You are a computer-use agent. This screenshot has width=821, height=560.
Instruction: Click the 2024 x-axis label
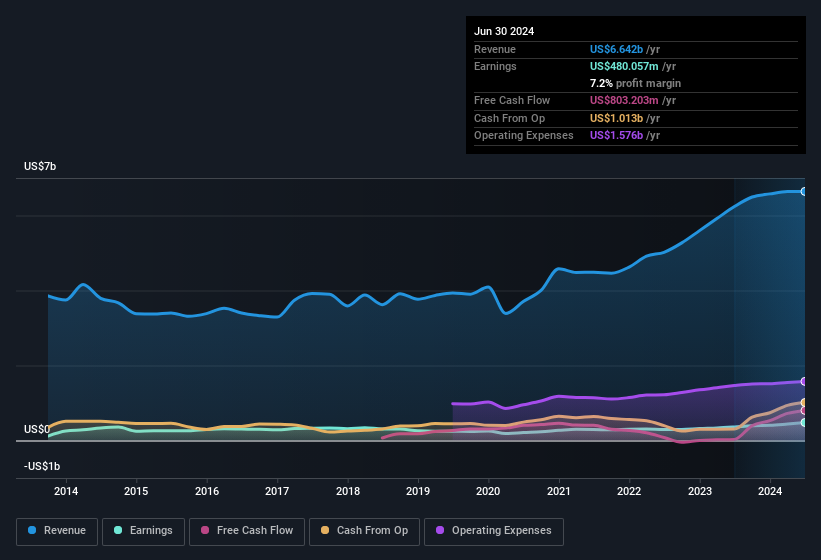pos(770,491)
